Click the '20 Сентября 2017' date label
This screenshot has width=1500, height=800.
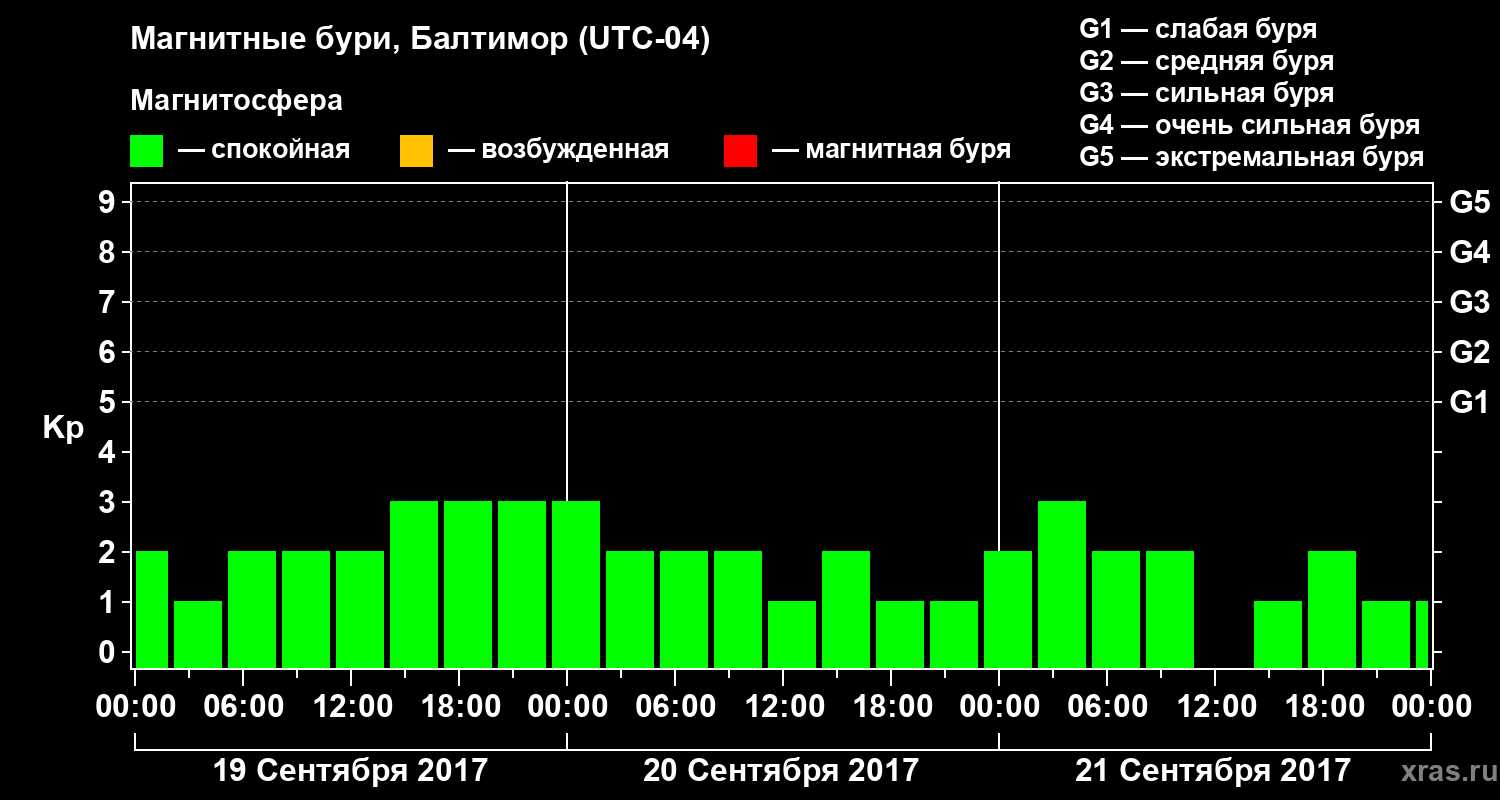click(x=781, y=770)
